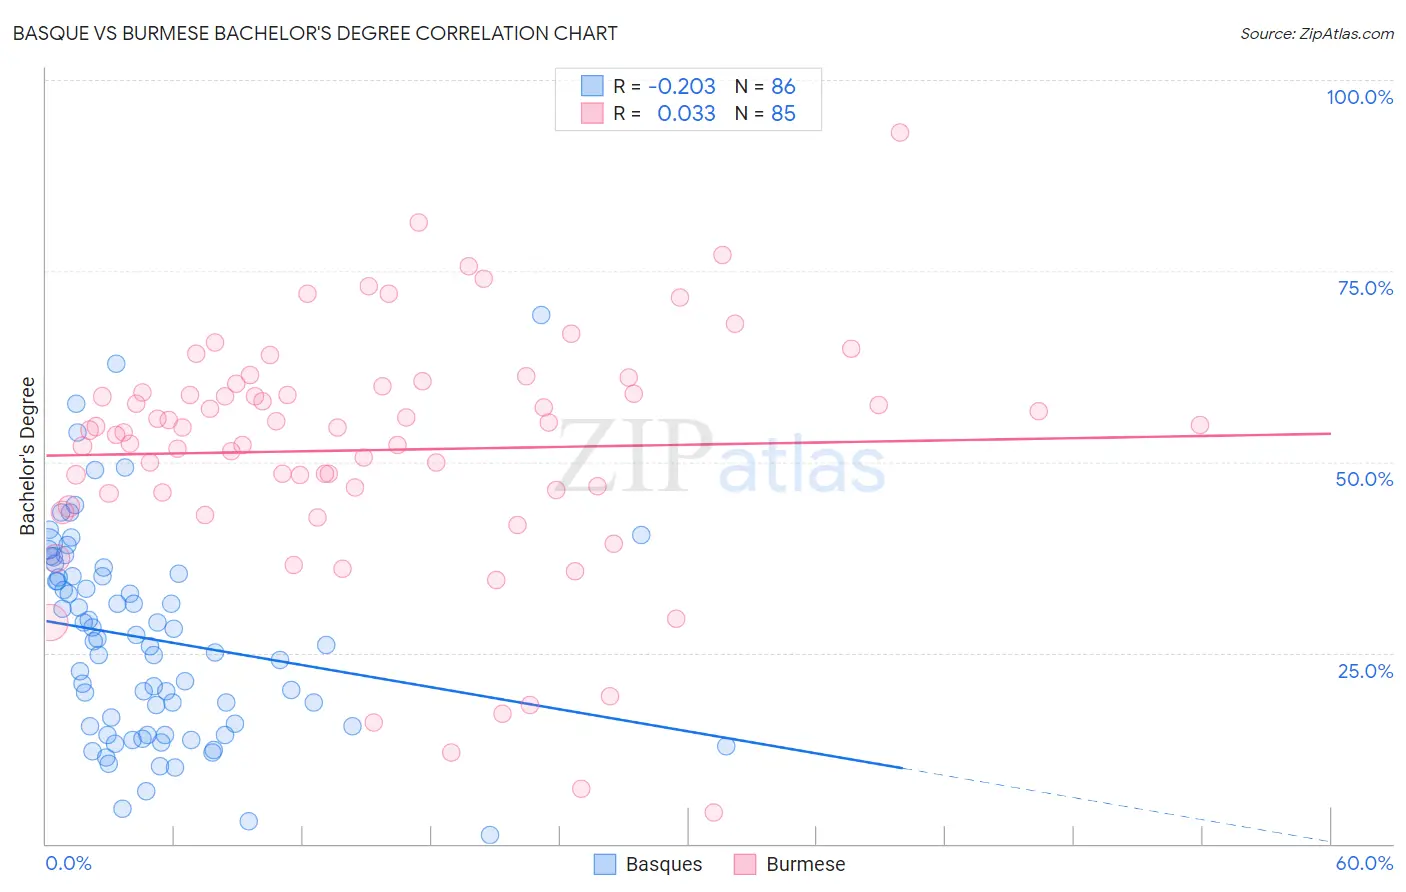Click the 100.0% y-axis label
The height and width of the screenshot is (892, 1406).
coord(1359,97)
